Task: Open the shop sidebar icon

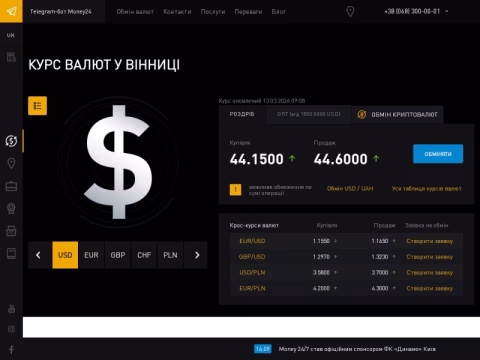Action: coord(11,231)
